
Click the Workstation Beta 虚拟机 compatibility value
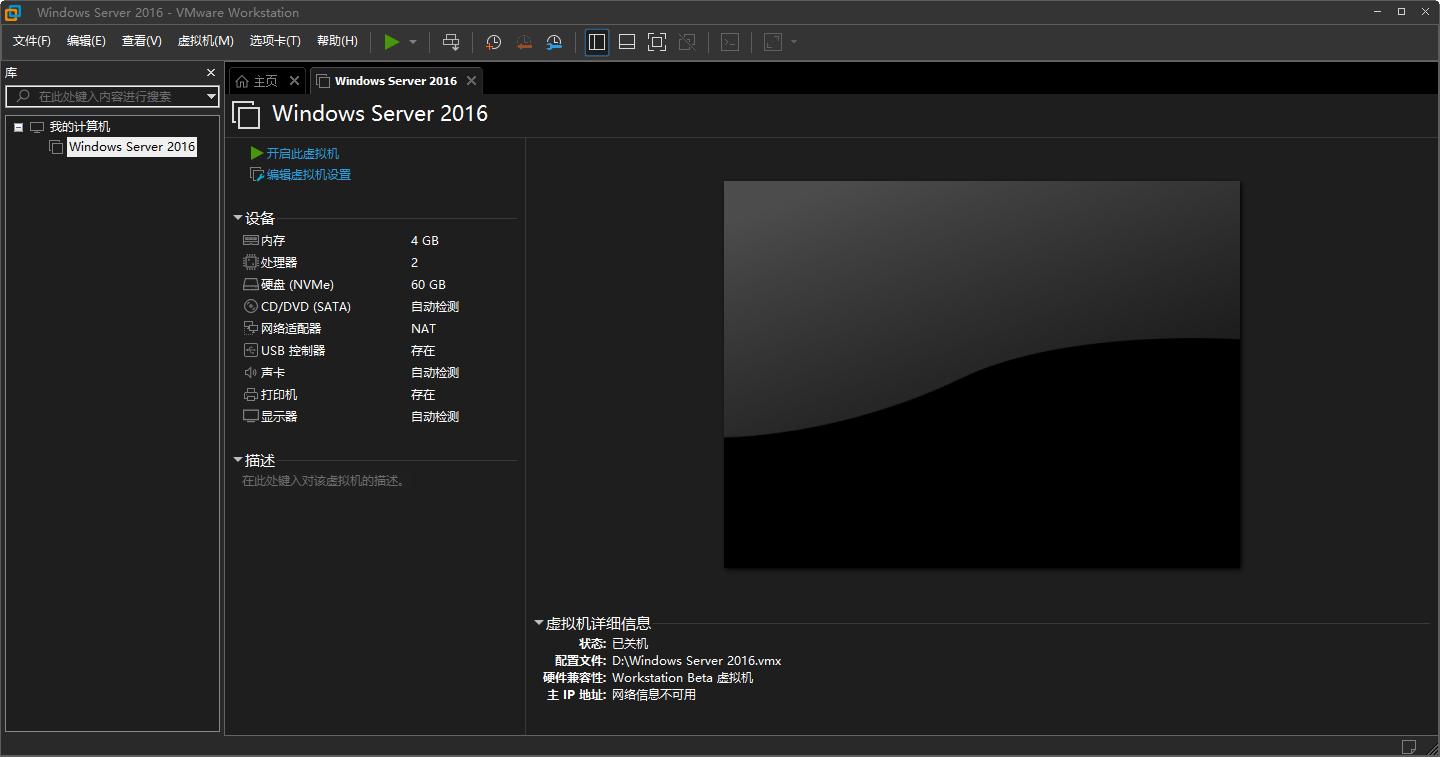683,678
